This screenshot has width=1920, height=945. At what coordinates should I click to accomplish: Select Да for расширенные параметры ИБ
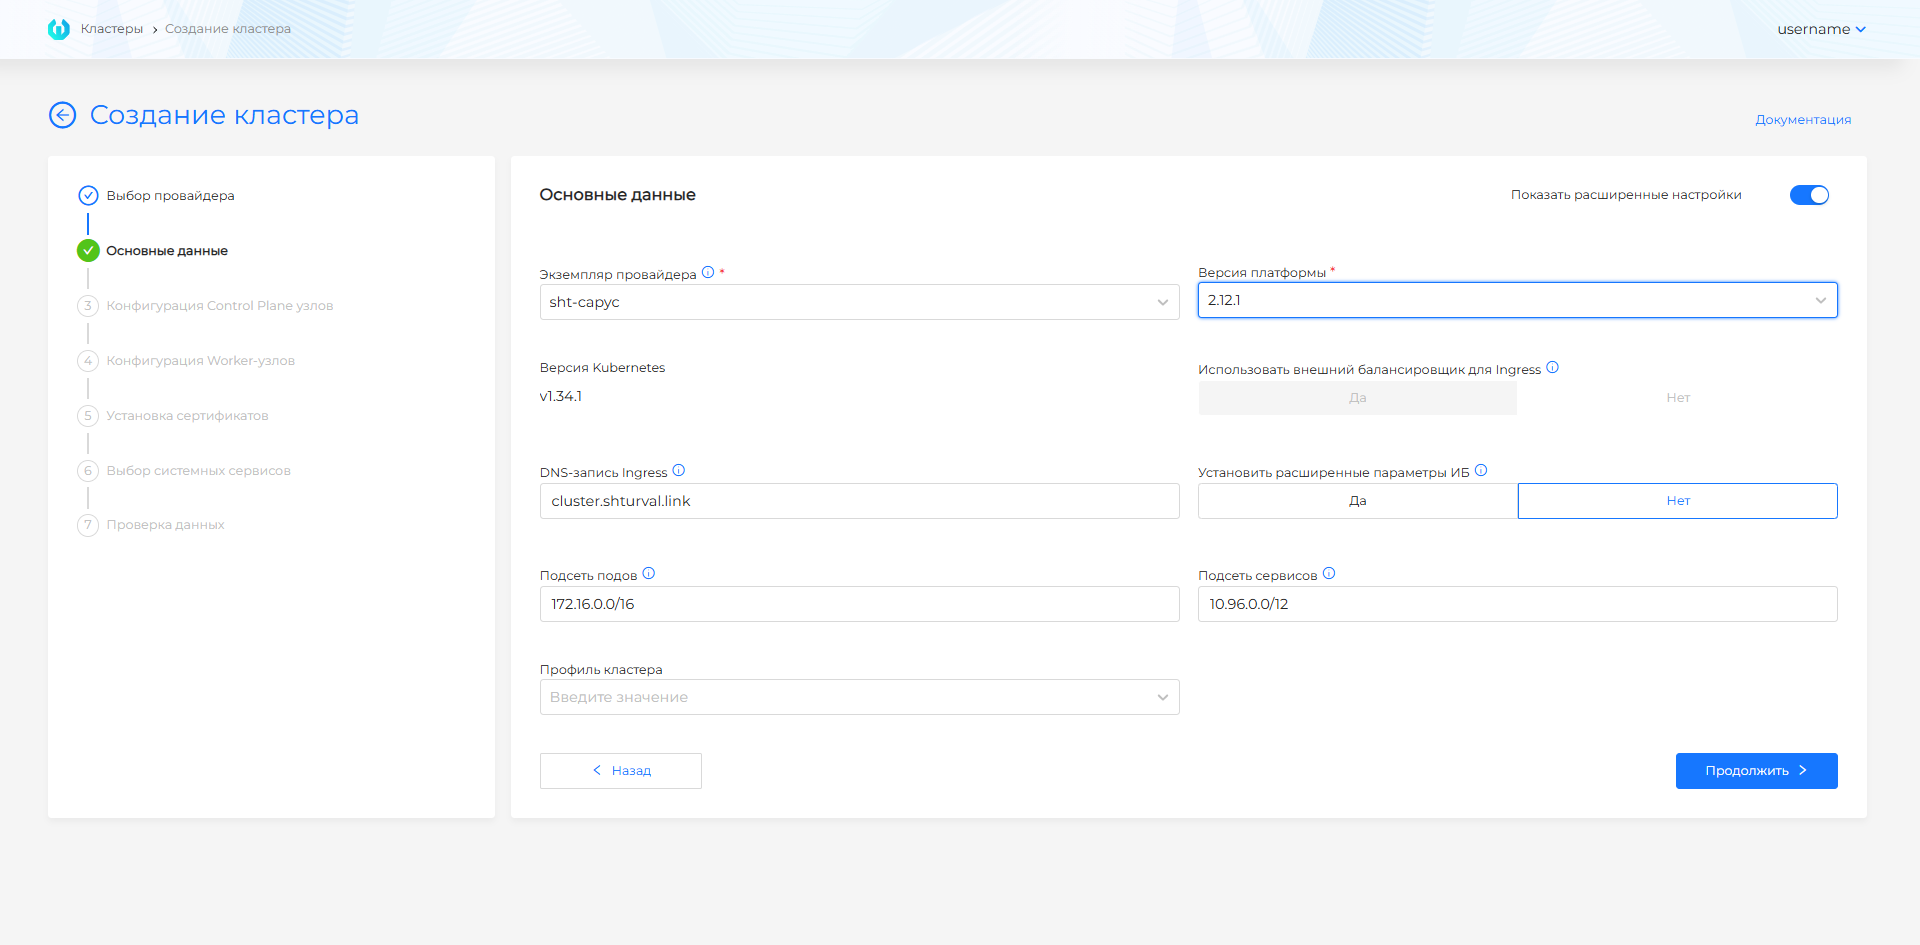click(1357, 501)
